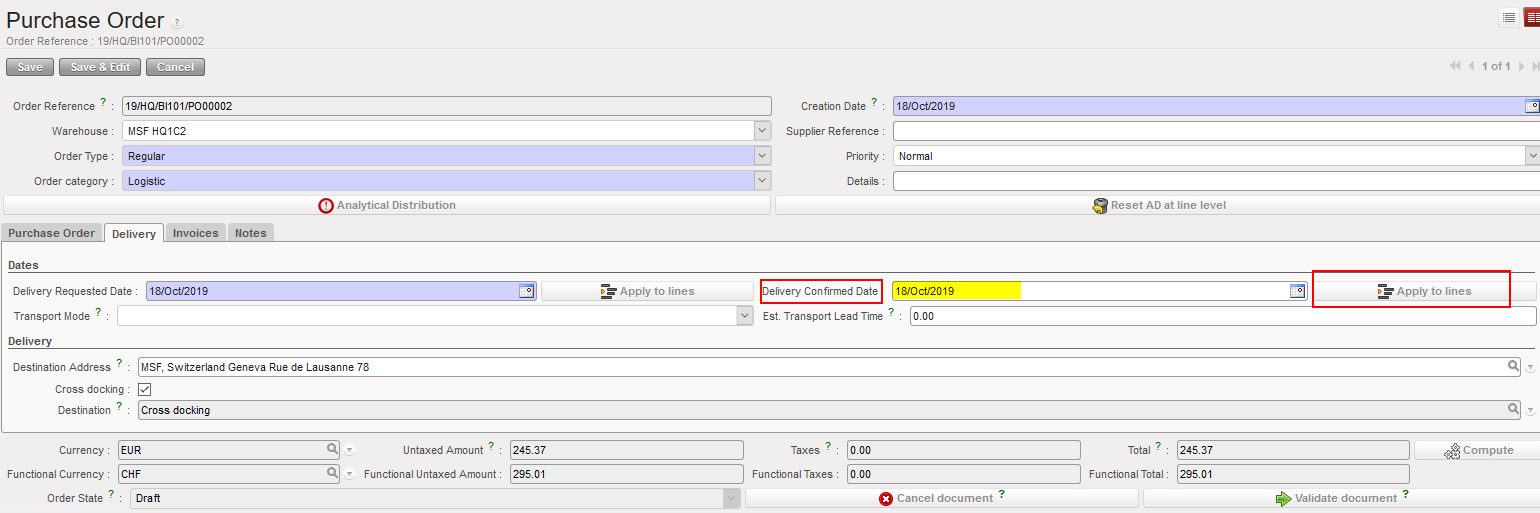The width and height of the screenshot is (1540, 513).
Task: Open the Delivery Confirmed Date calendar picker
Action: point(1297,291)
